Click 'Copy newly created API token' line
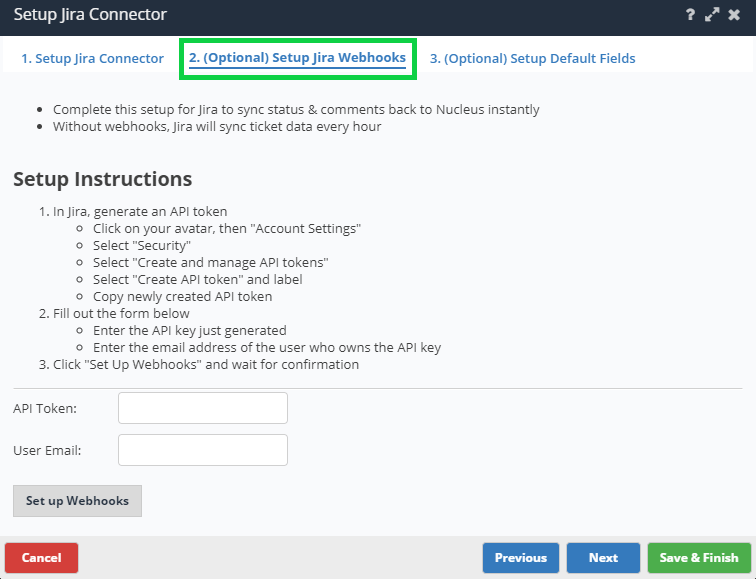The image size is (756, 579). pyautogui.click(x=183, y=296)
